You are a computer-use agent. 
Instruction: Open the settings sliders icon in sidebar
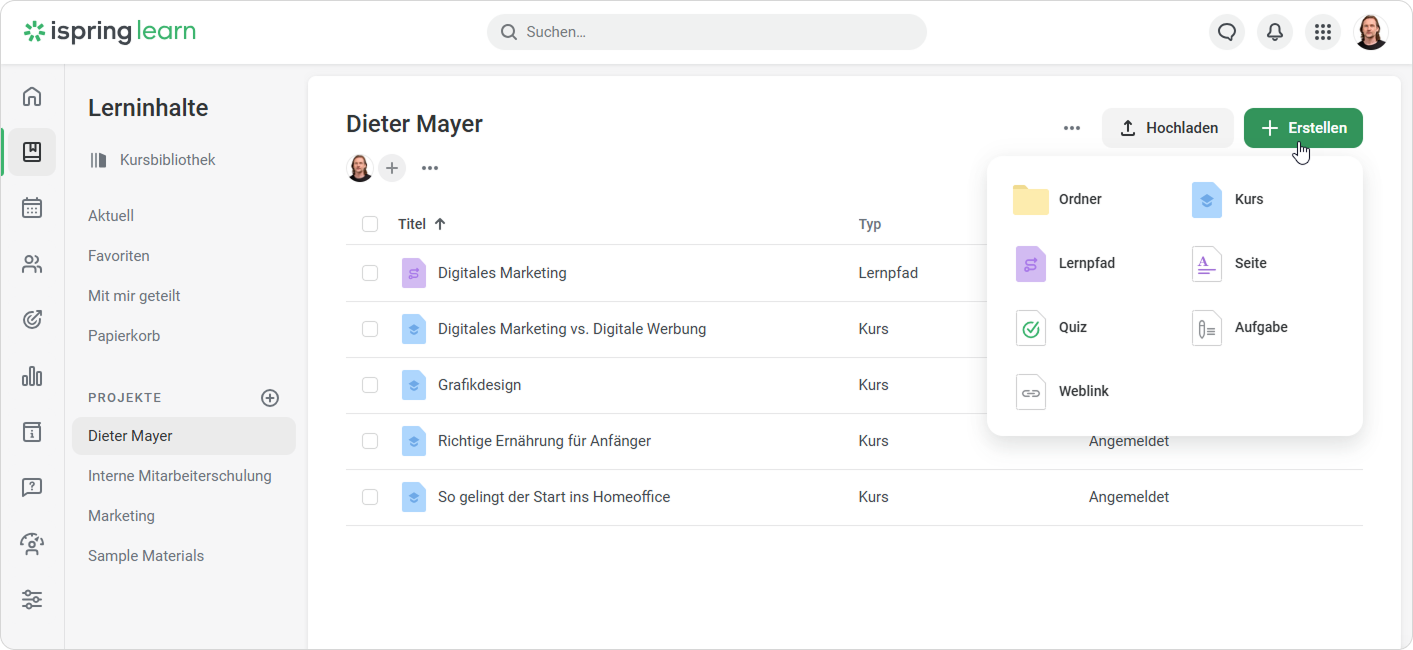coord(32,600)
